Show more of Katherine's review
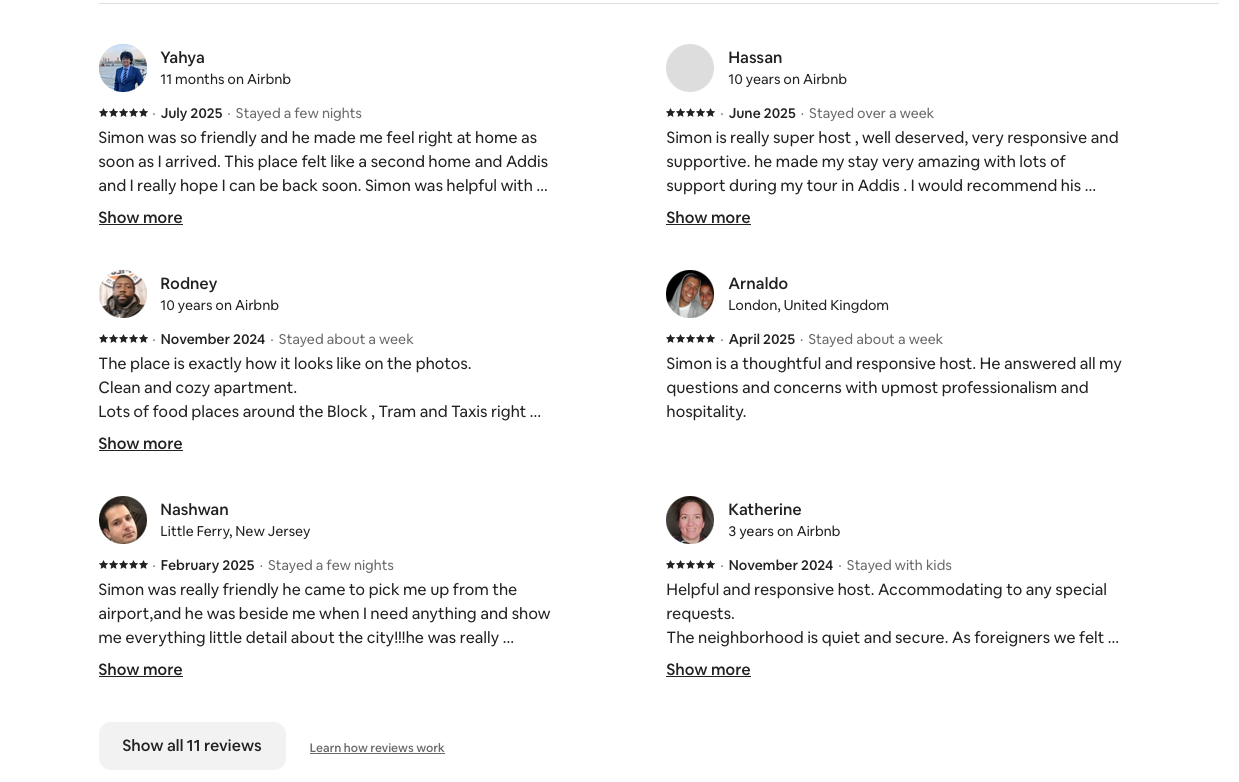The height and width of the screenshot is (782, 1239). coord(708,670)
